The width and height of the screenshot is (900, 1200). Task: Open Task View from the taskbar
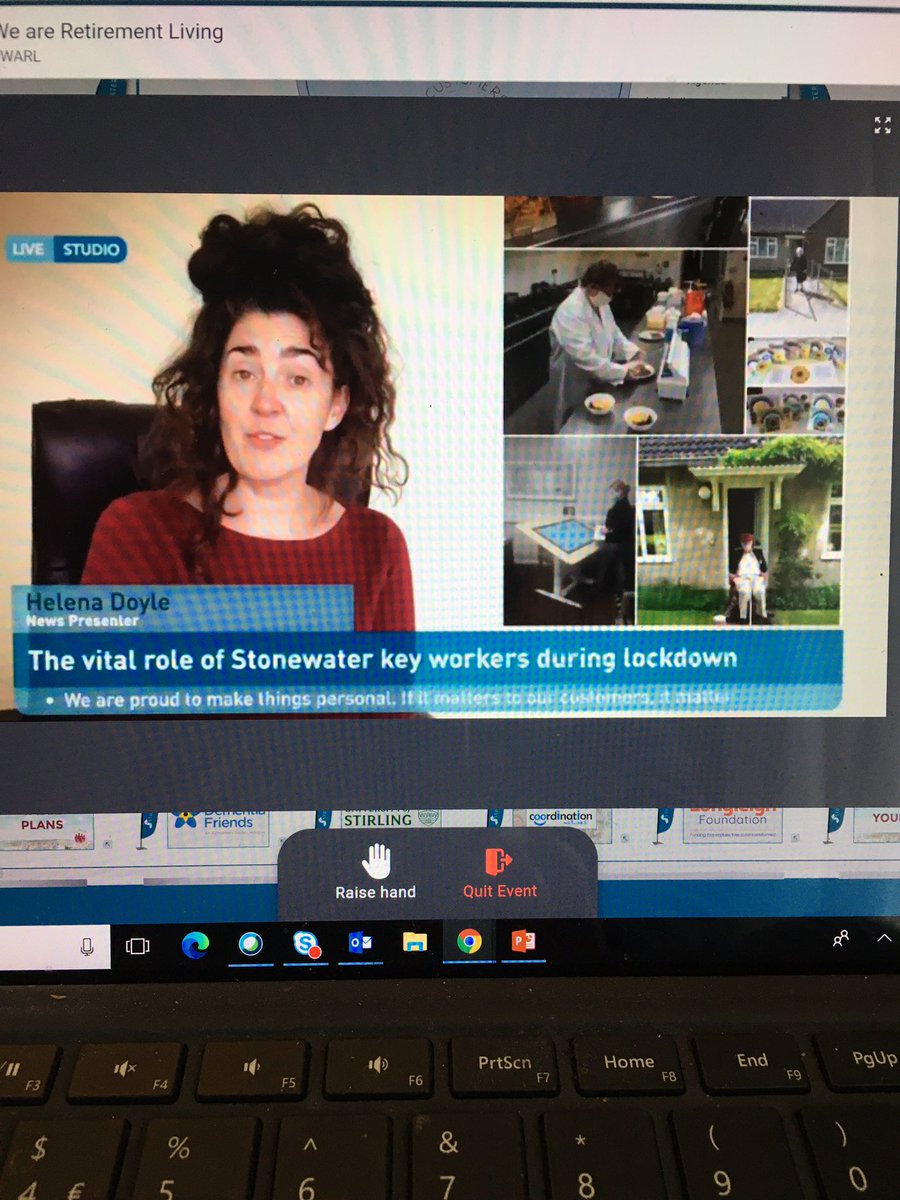pyautogui.click(x=137, y=945)
